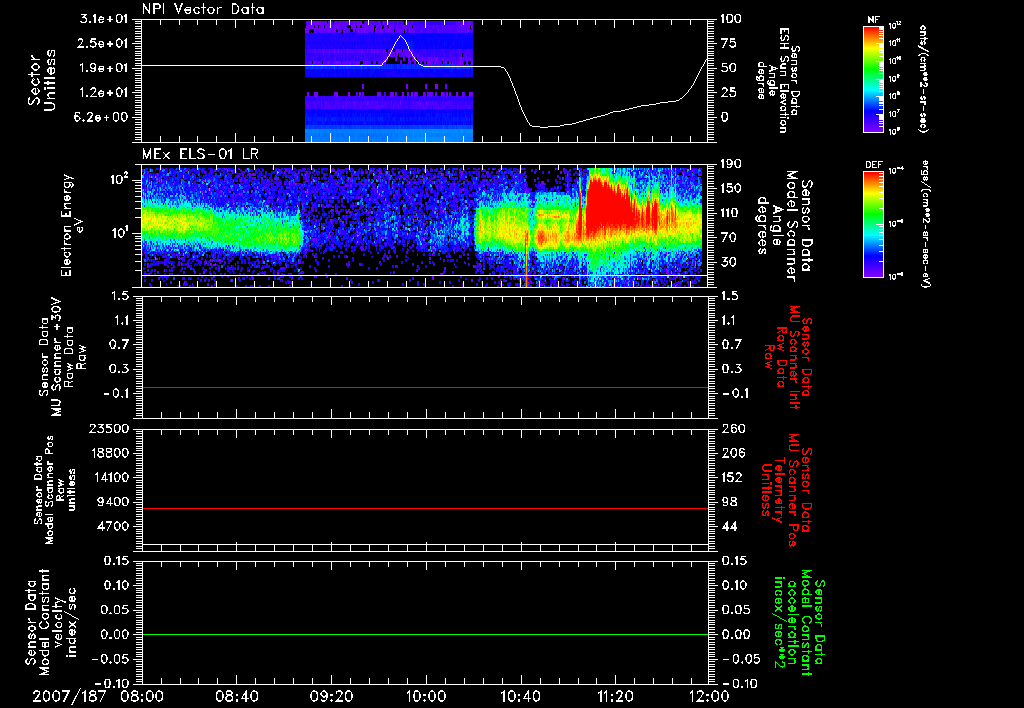Click the 260 telemetry tick value

click(732, 428)
